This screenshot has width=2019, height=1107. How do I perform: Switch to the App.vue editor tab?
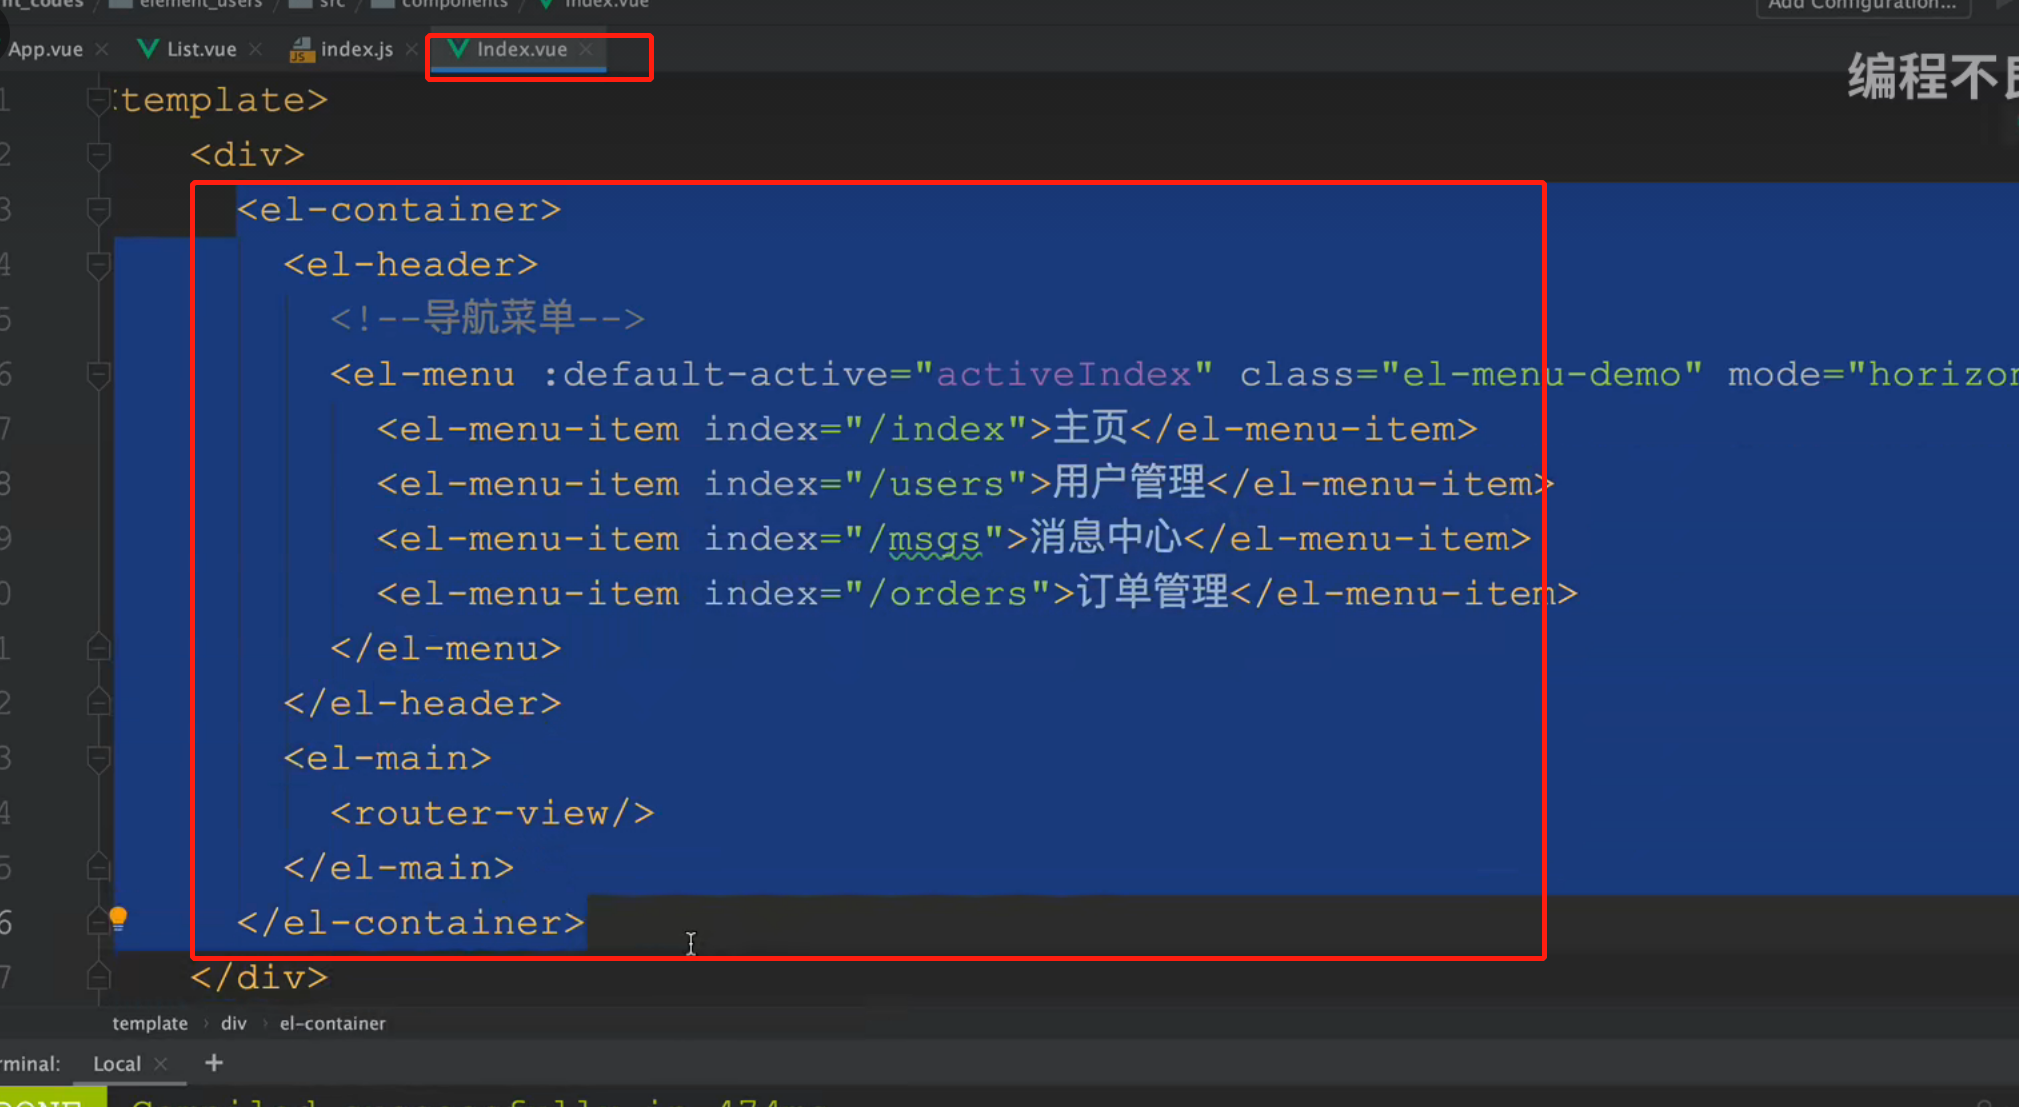45,49
